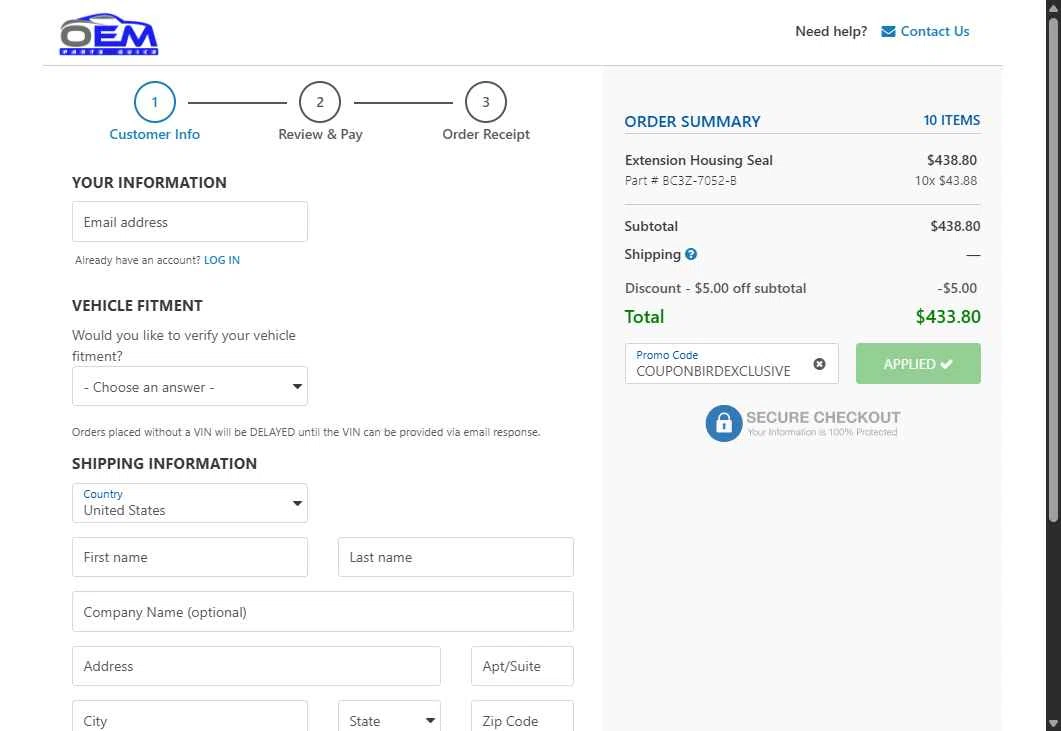Click the discount amount '-$5.00'
The height and width of the screenshot is (731, 1061).
tap(957, 288)
